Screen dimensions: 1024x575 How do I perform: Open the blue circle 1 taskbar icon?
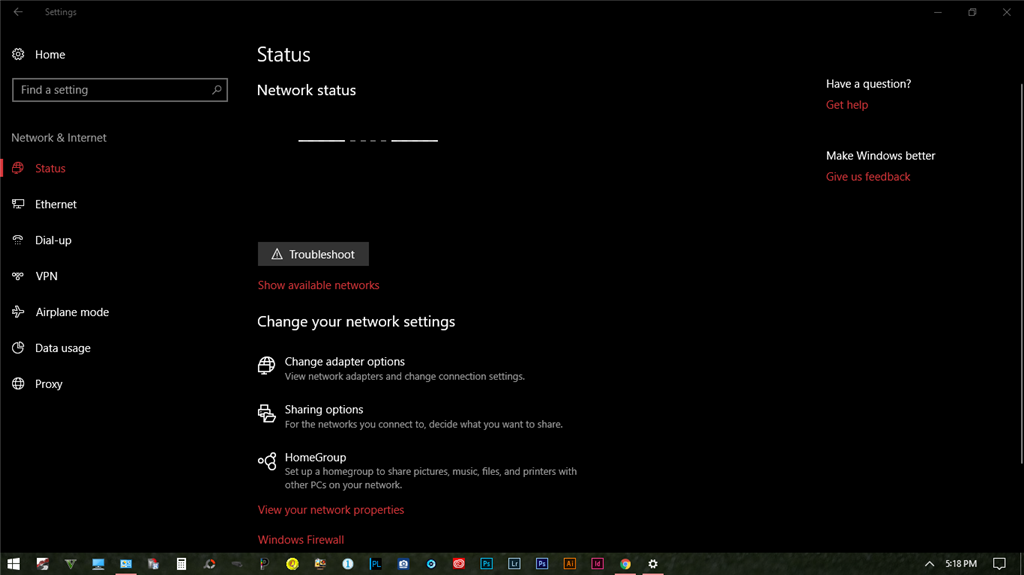click(347, 563)
